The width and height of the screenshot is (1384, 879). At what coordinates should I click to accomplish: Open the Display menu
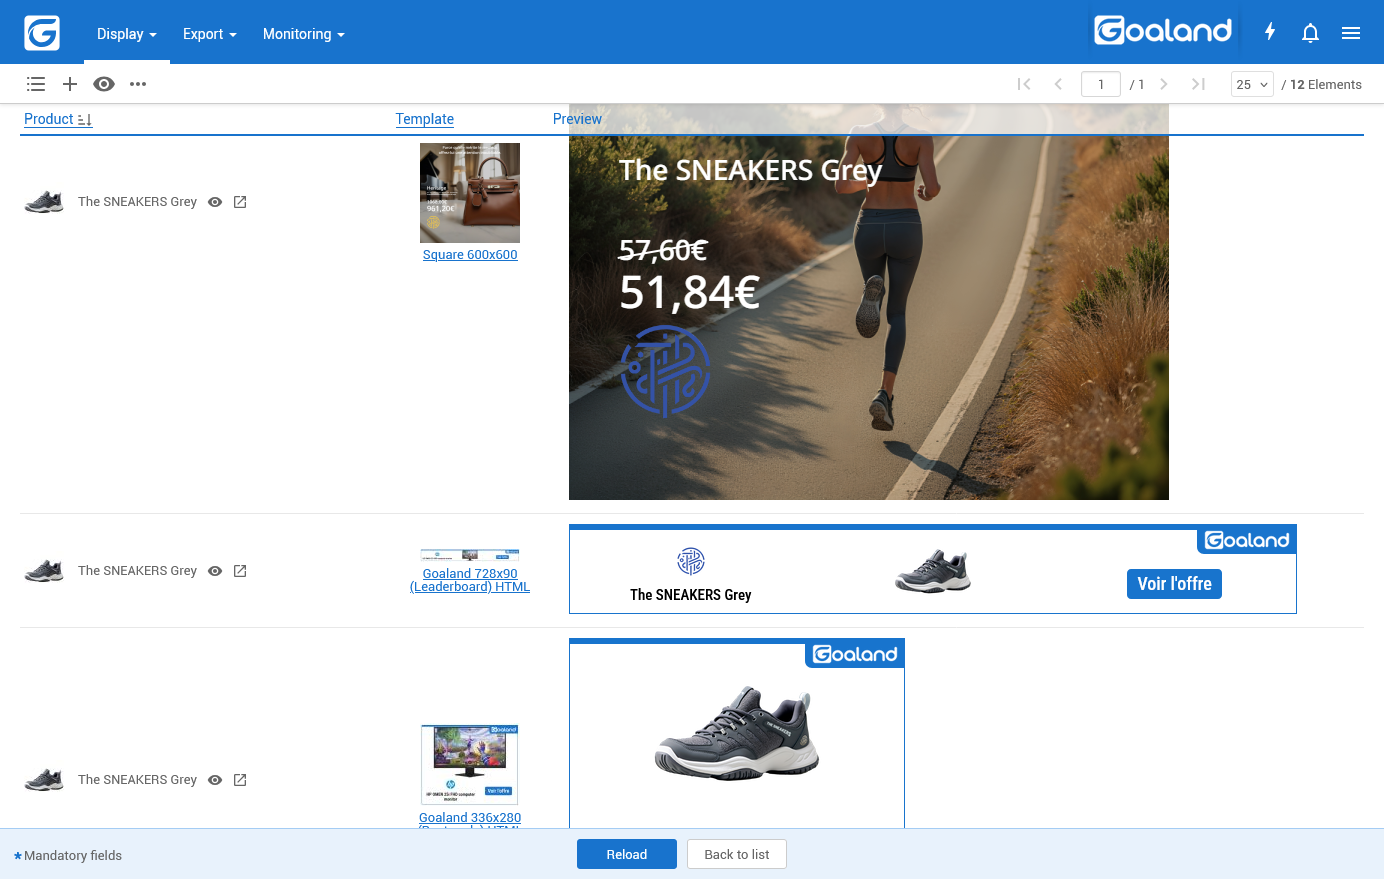click(127, 34)
